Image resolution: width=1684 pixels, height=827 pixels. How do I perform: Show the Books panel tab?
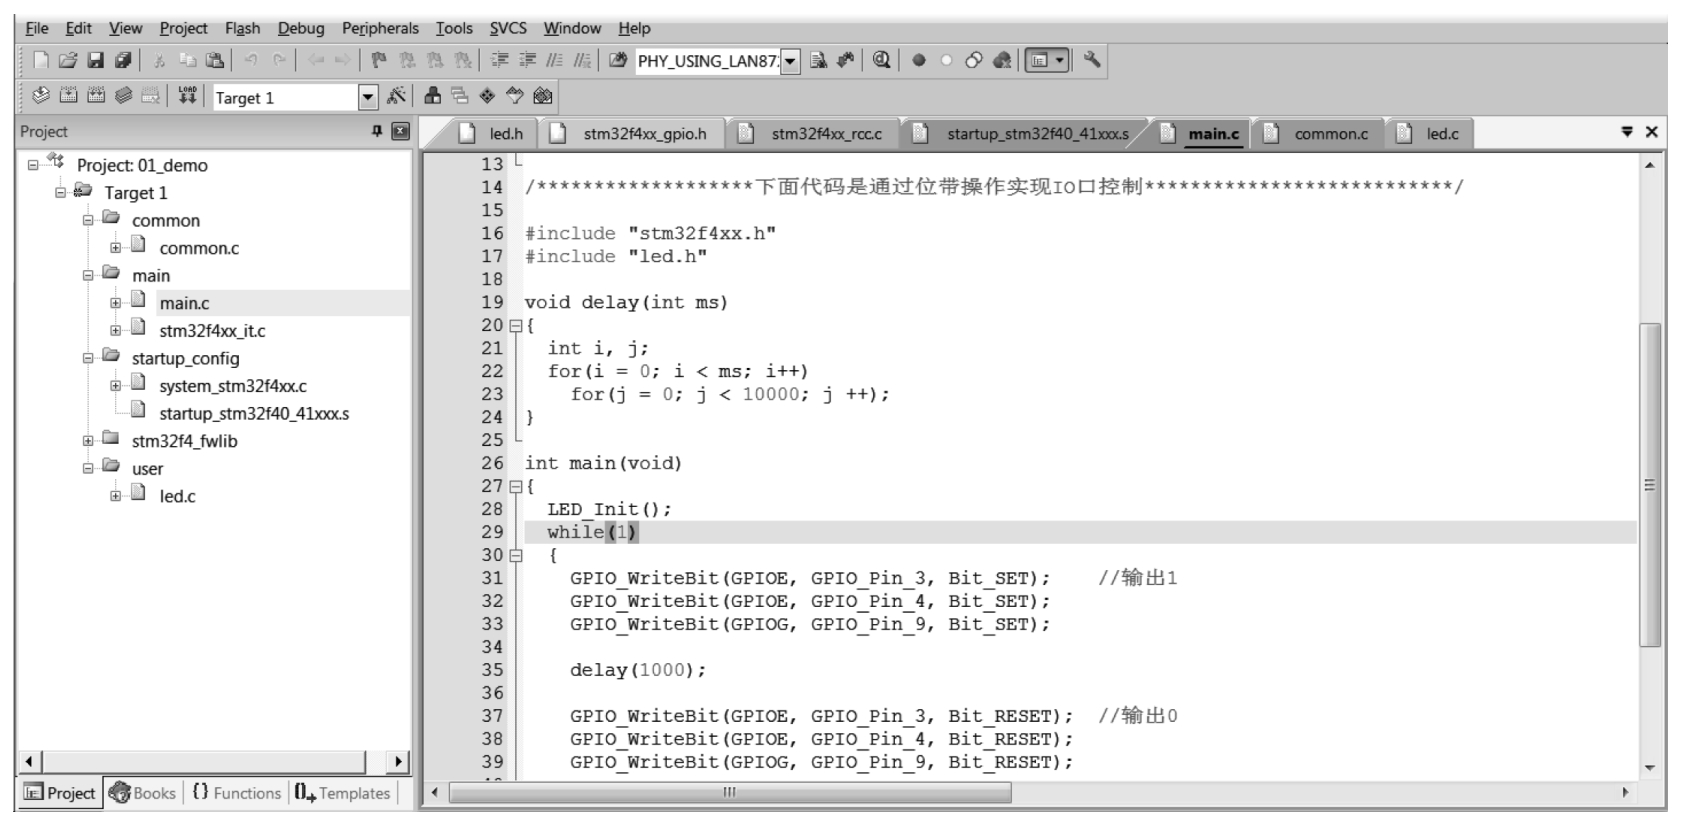(x=142, y=793)
